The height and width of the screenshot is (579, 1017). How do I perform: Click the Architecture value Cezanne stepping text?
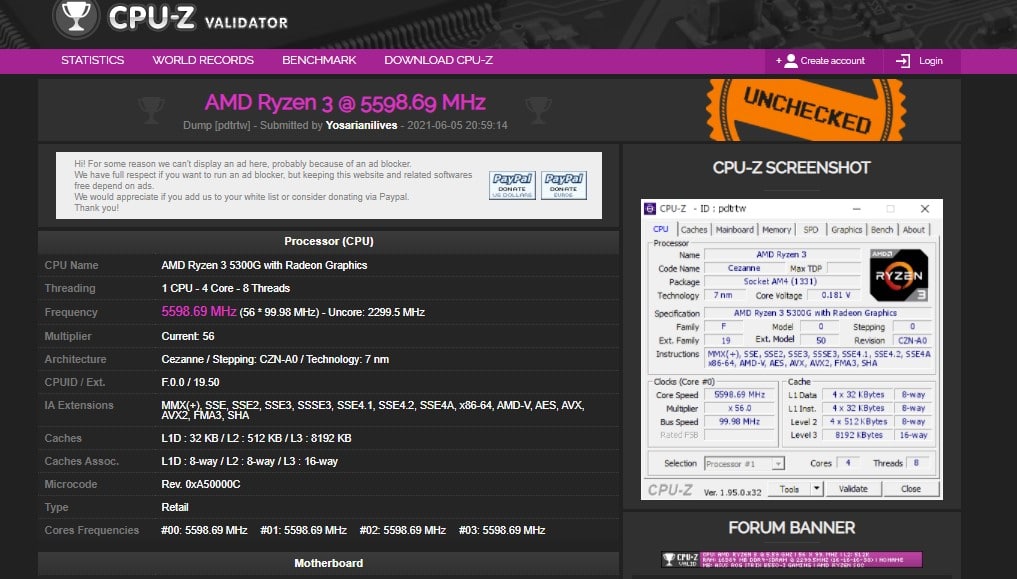pyautogui.click(x=275, y=359)
